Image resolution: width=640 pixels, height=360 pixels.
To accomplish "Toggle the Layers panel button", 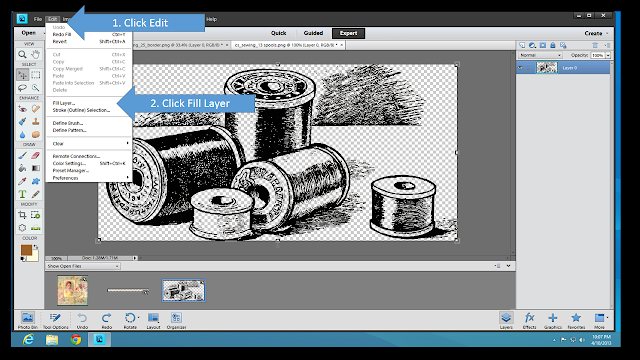I will click(506, 320).
